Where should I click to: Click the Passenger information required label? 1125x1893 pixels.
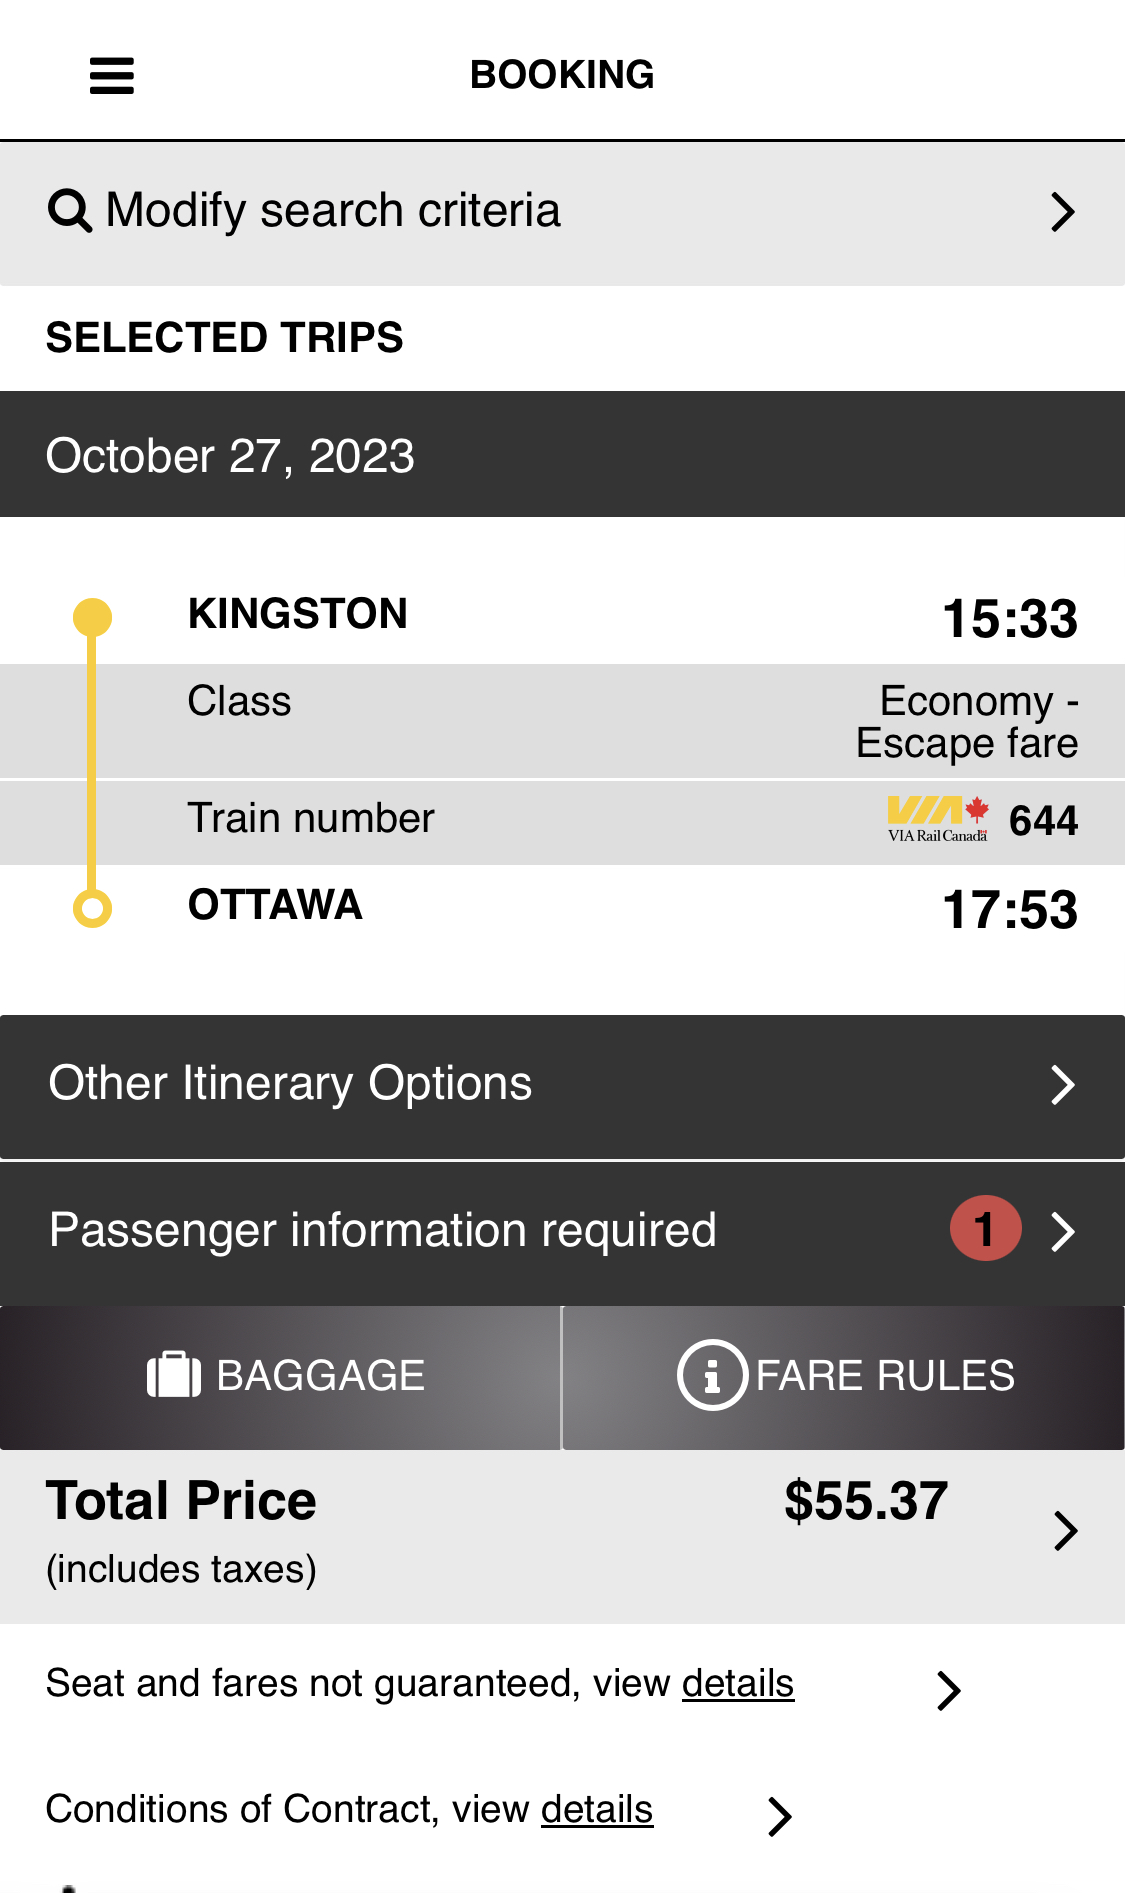click(x=382, y=1230)
